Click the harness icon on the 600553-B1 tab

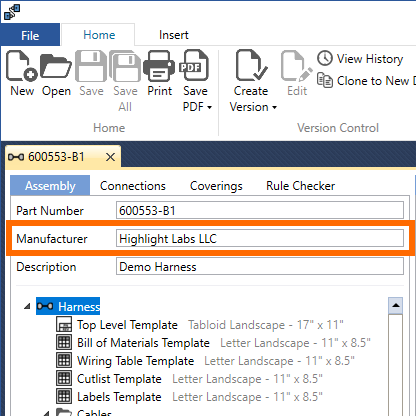[16, 157]
